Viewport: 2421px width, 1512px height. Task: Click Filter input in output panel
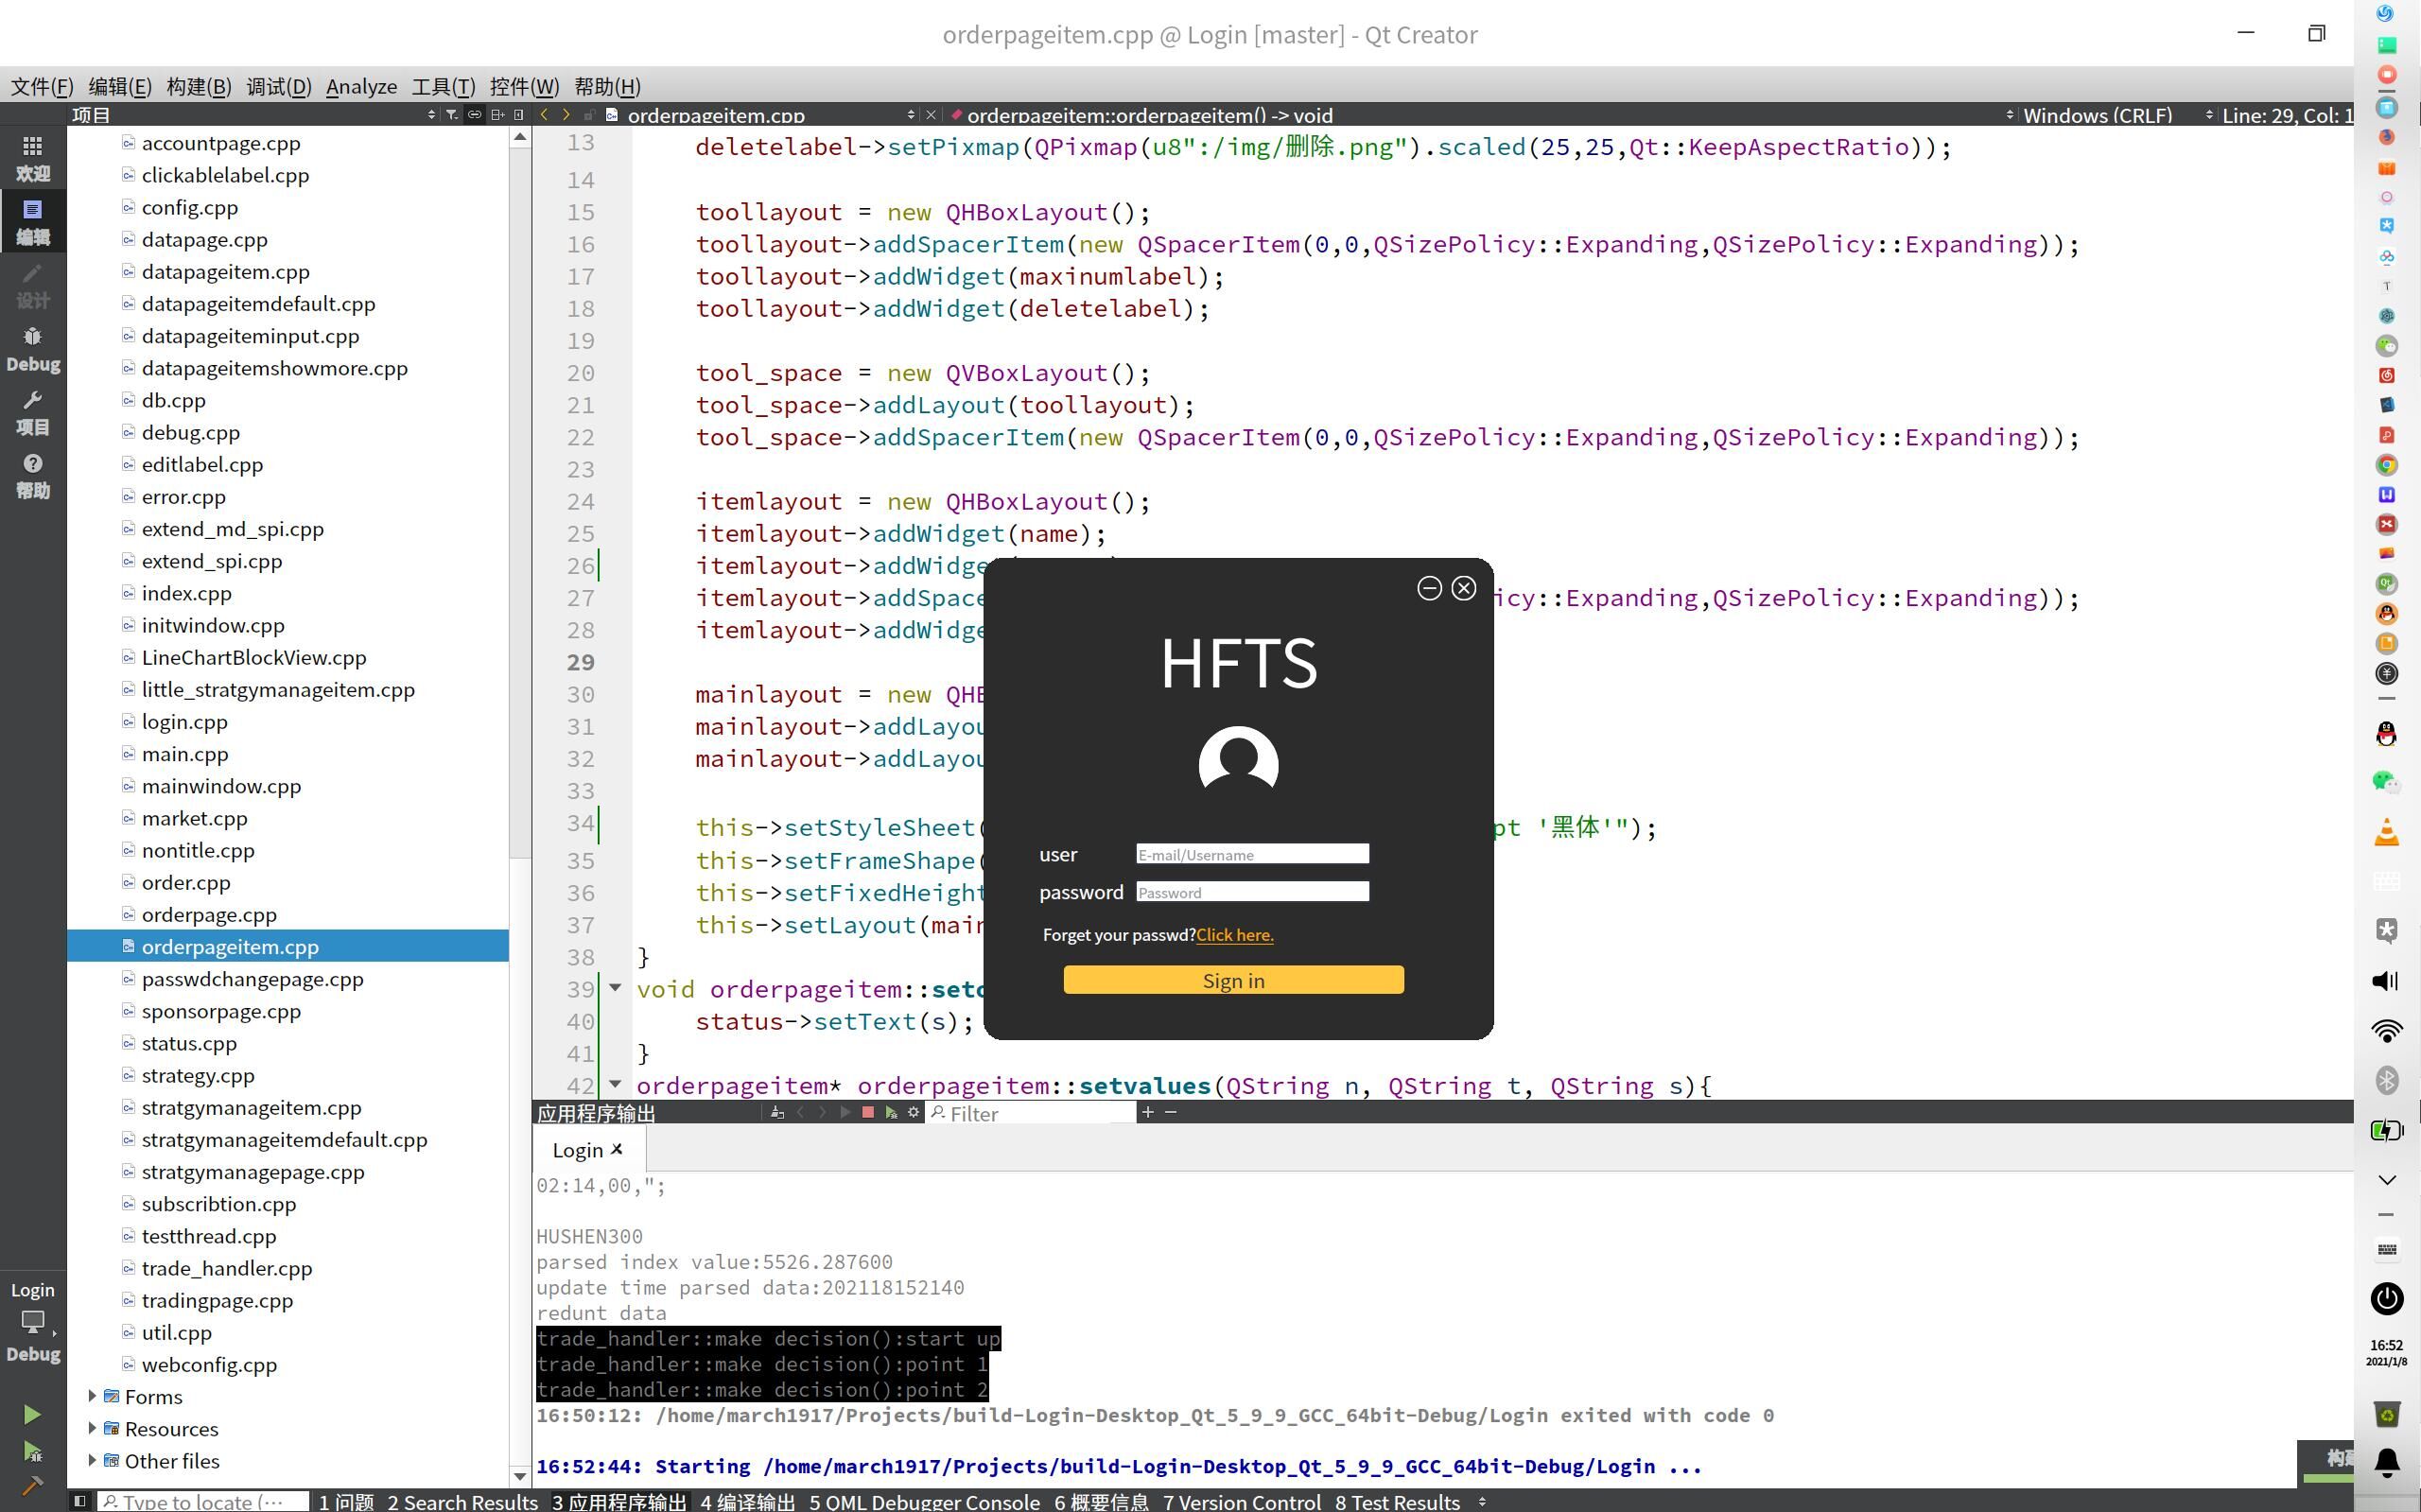[x=1028, y=1113]
